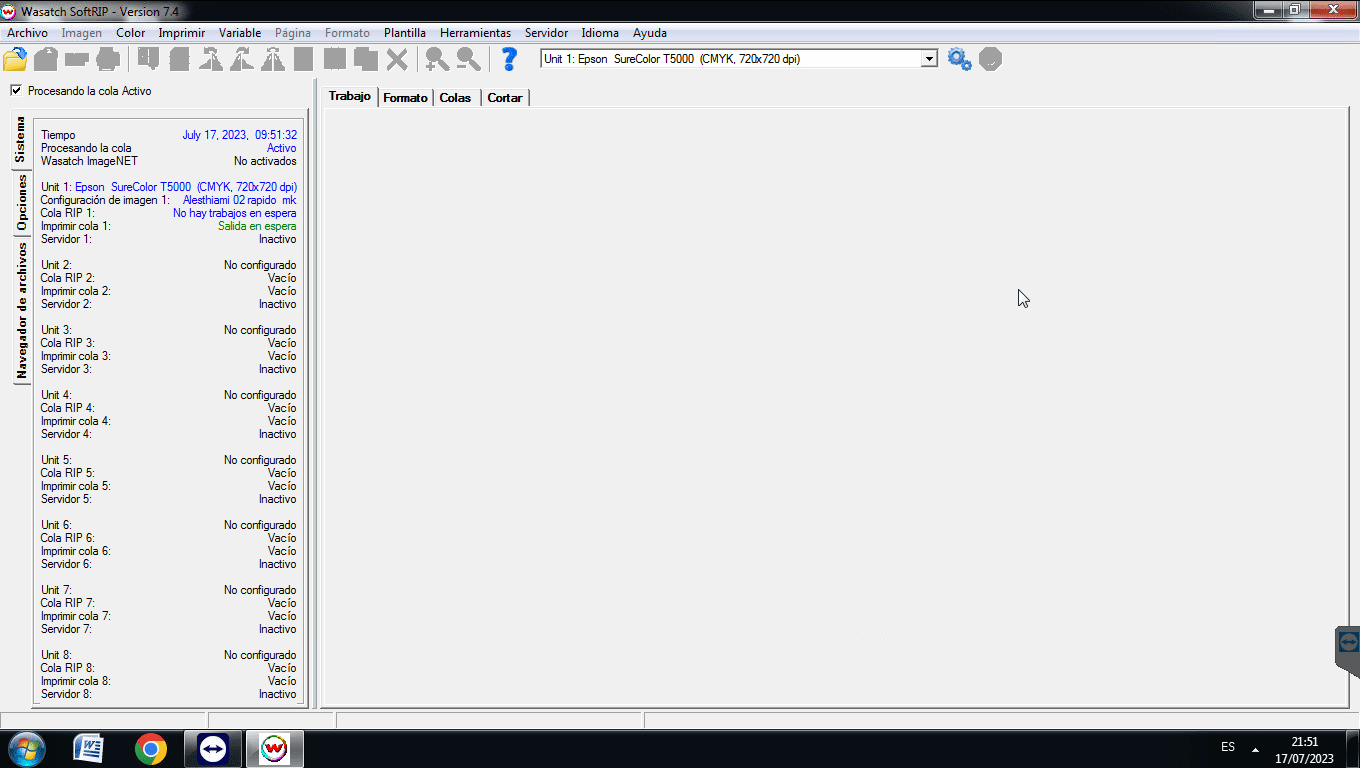Open the Servidor menu
The image size is (1360, 768).
point(546,33)
